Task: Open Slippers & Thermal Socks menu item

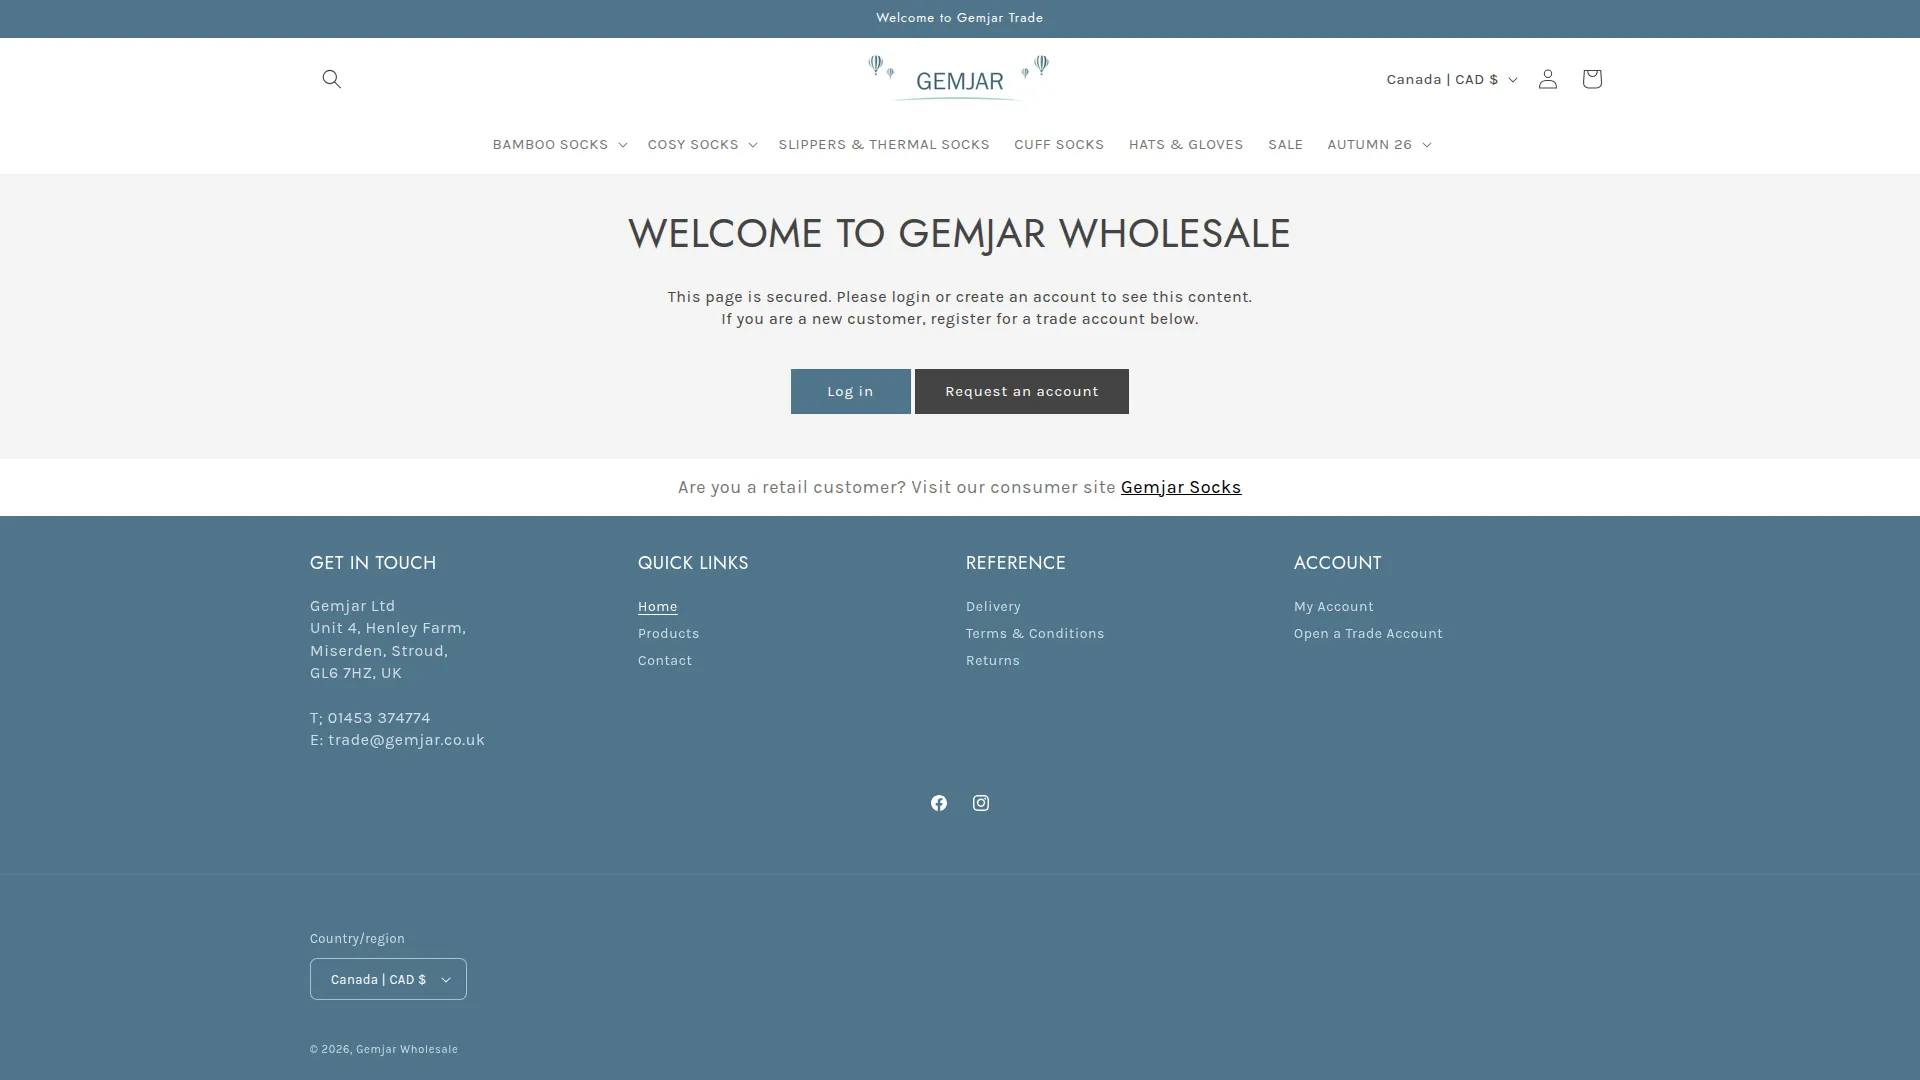Action: 883,144
